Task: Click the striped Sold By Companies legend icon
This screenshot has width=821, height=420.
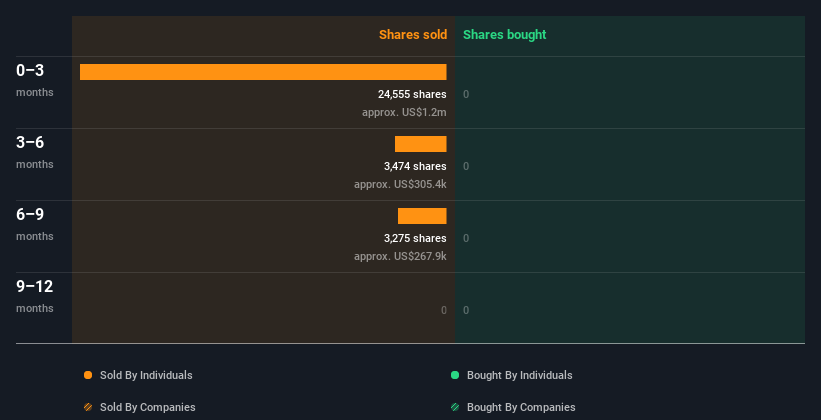Action: [88, 407]
